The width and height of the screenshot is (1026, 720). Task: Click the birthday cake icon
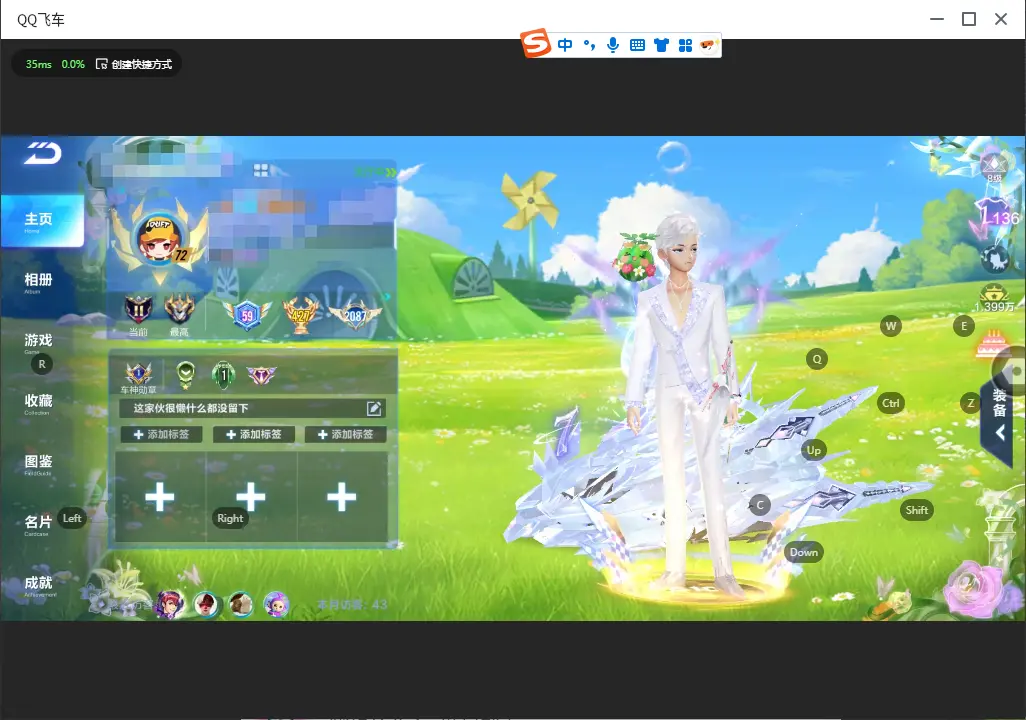click(991, 344)
